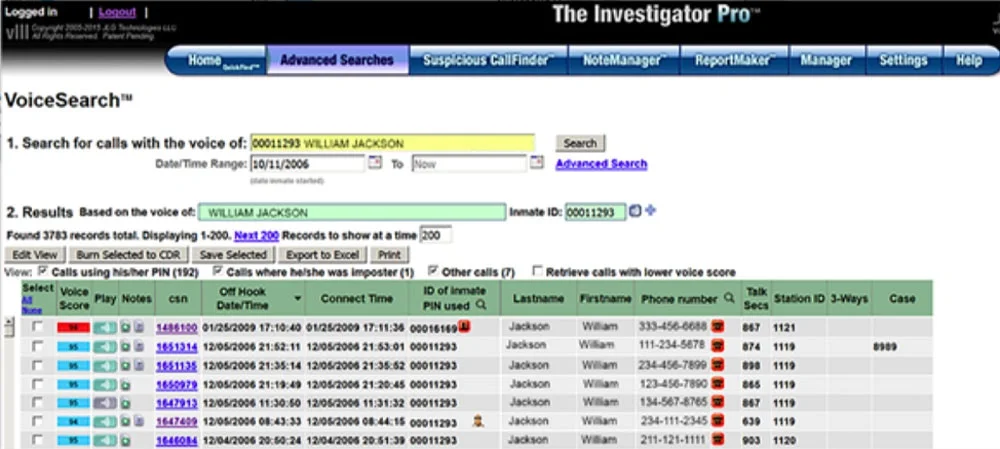Click the Next 200 link

tap(256, 235)
